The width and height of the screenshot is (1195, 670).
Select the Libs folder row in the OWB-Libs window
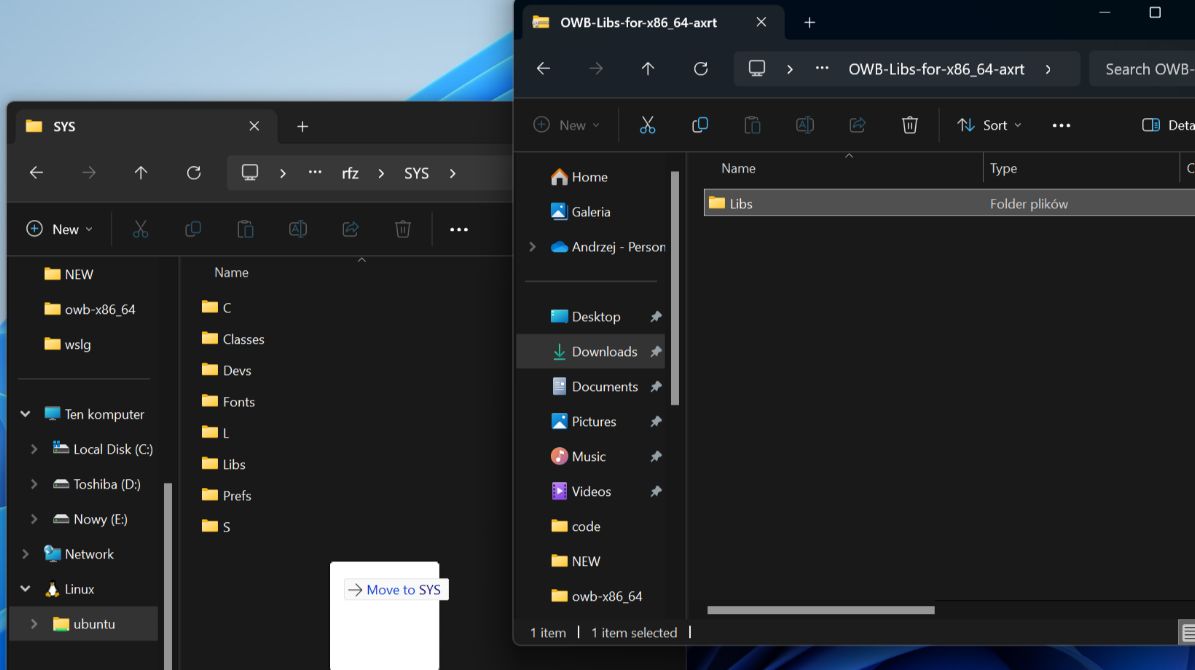[x=950, y=204]
